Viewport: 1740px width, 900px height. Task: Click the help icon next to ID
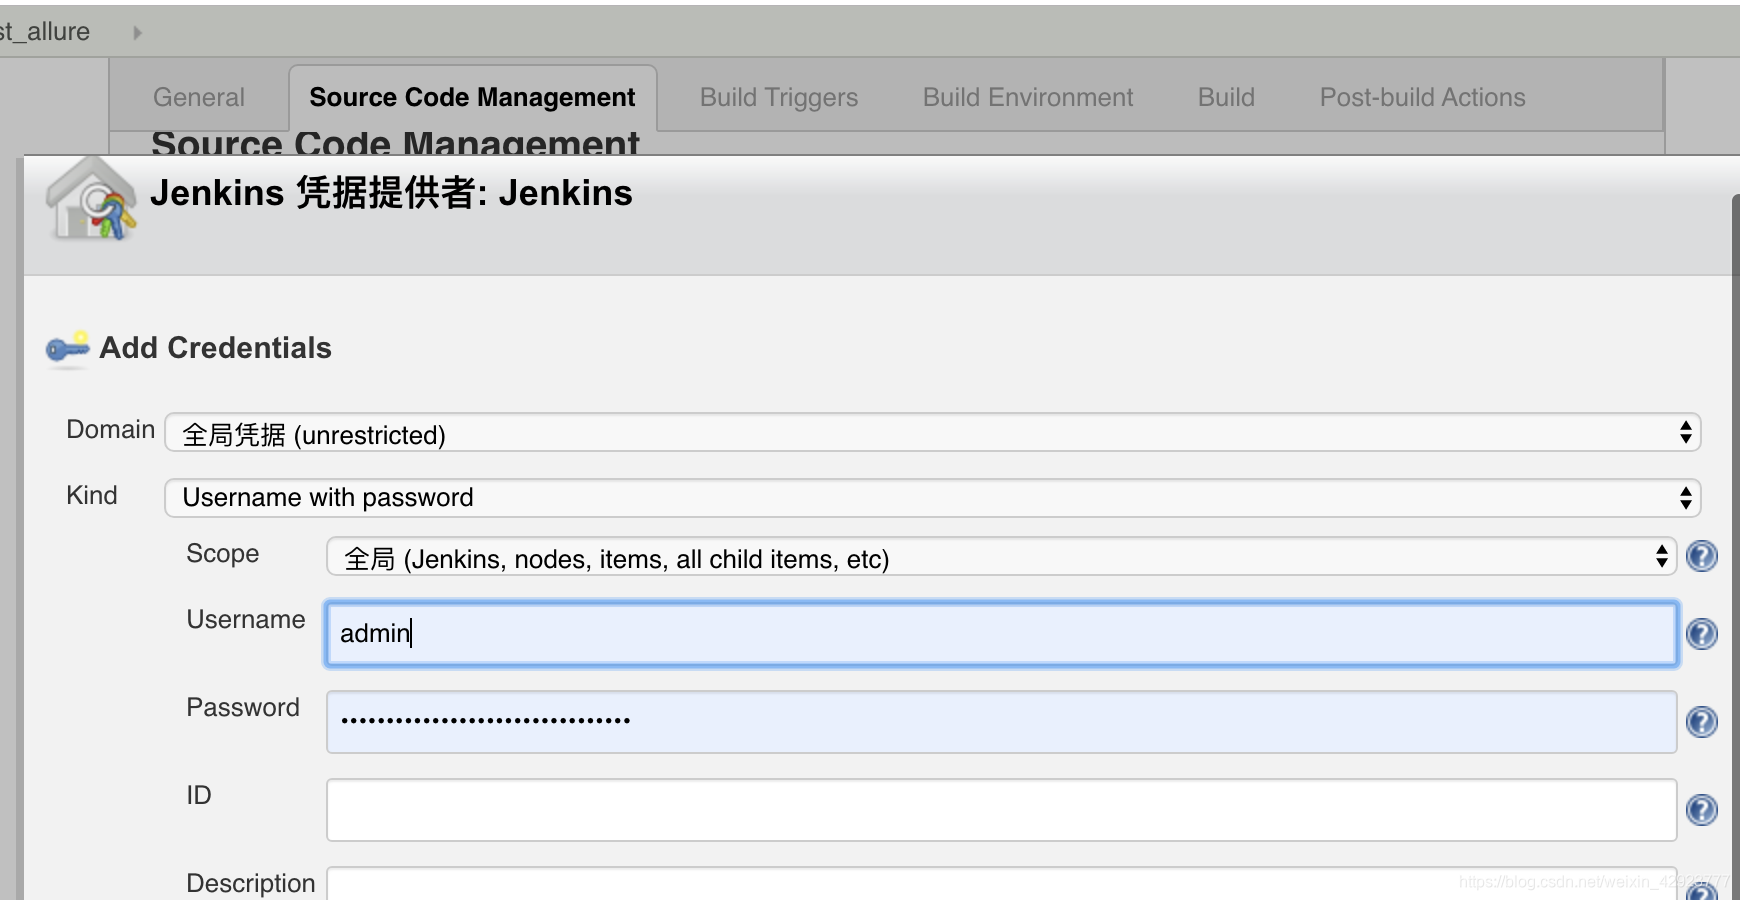(1701, 810)
